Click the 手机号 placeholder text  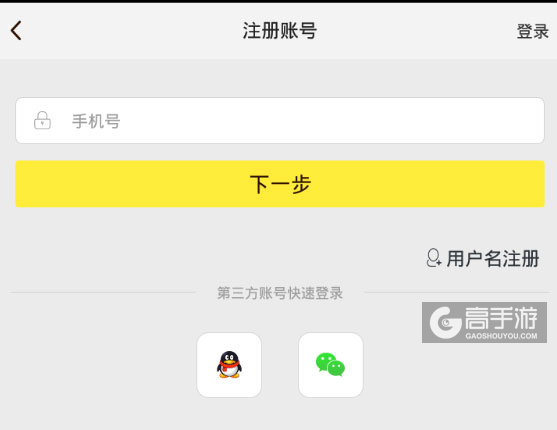tap(96, 121)
